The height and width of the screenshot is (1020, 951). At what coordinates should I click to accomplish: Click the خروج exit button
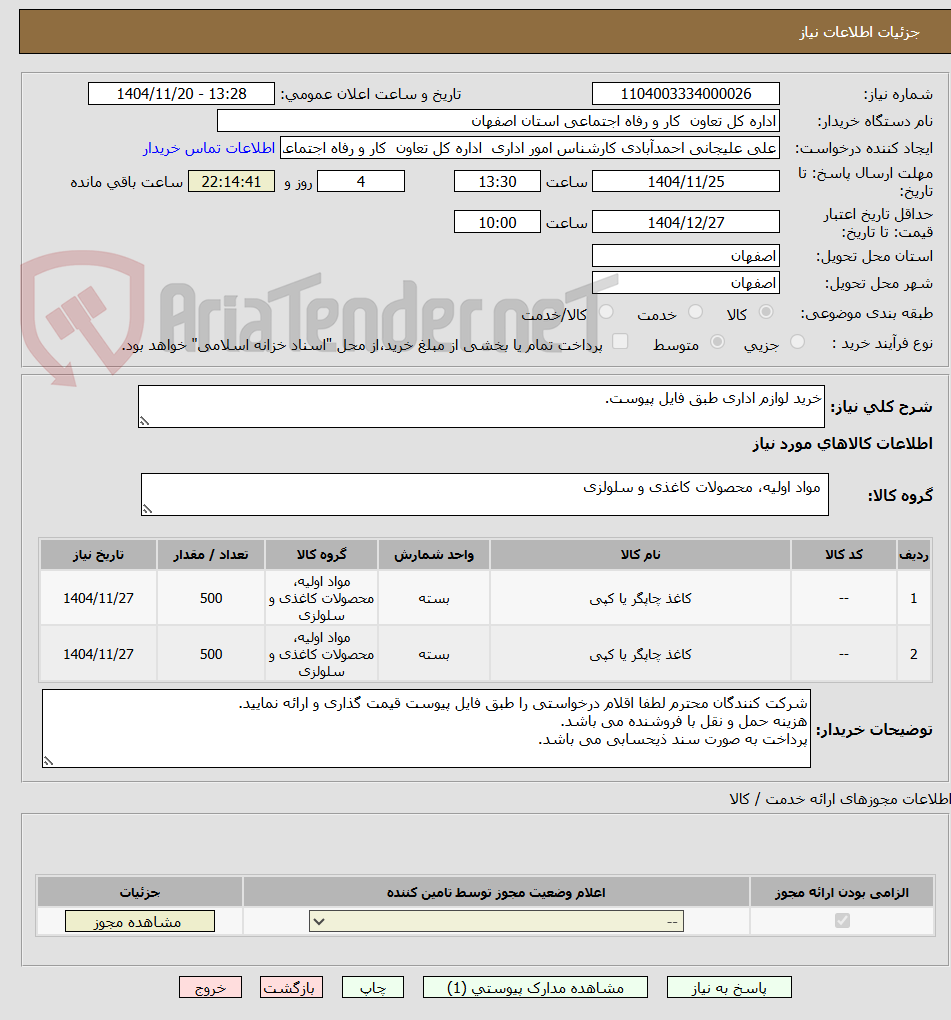(210, 987)
